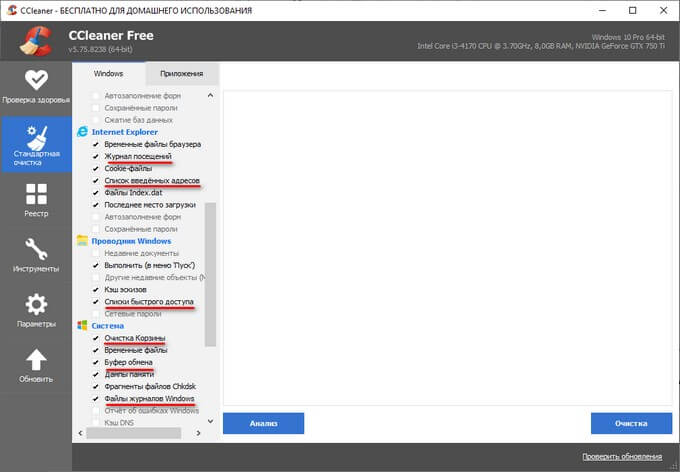Click the Internet Explorer group icon
This screenshot has height=472, width=680.
point(82,132)
